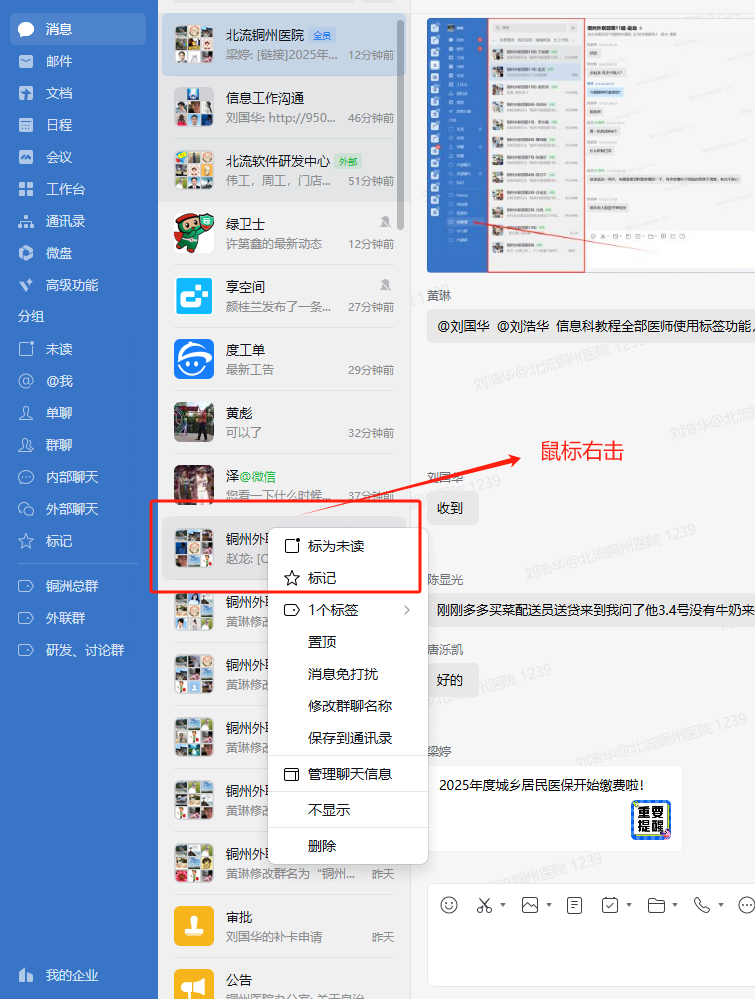Image resolution: width=755 pixels, height=999 pixels.
Task: Click the scissors screenshot tool
Action: point(484,905)
